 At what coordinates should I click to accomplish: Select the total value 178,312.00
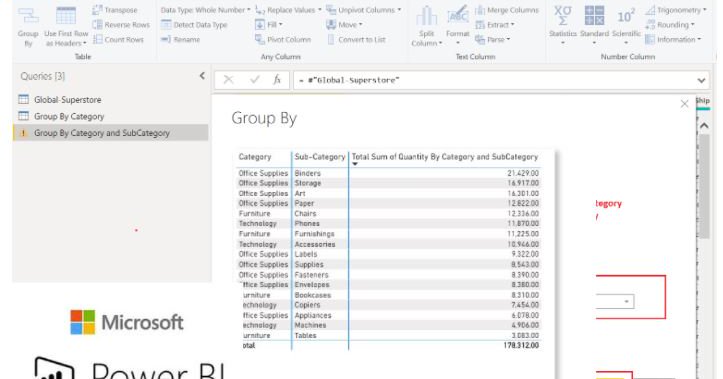point(521,345)
